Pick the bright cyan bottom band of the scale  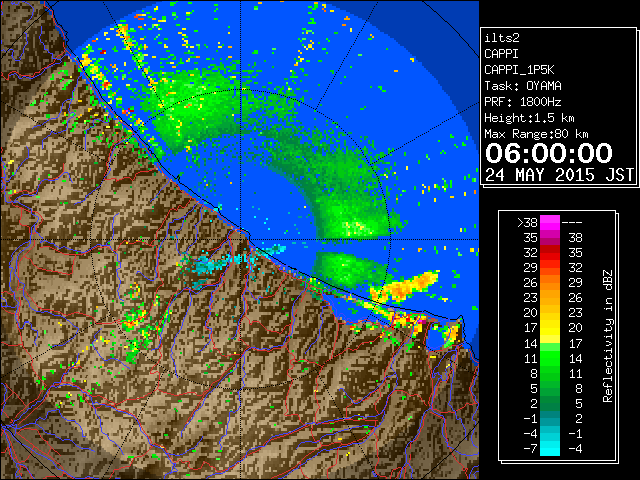point(550,449)
